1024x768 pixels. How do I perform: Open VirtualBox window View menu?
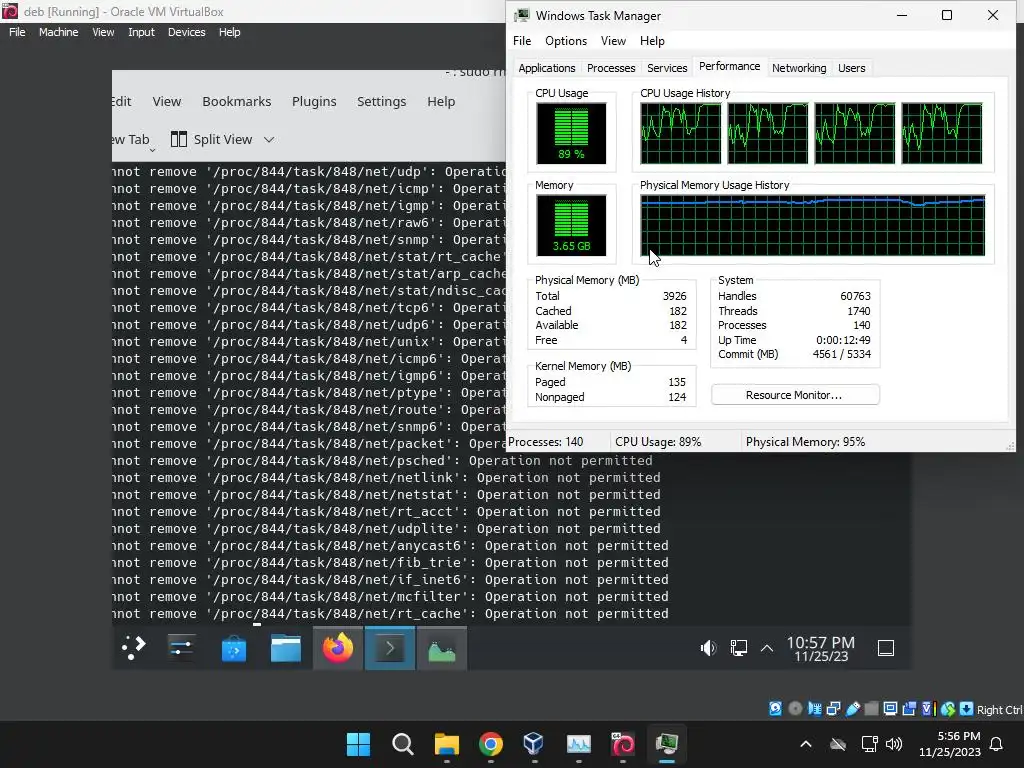(x=103, y=32)
